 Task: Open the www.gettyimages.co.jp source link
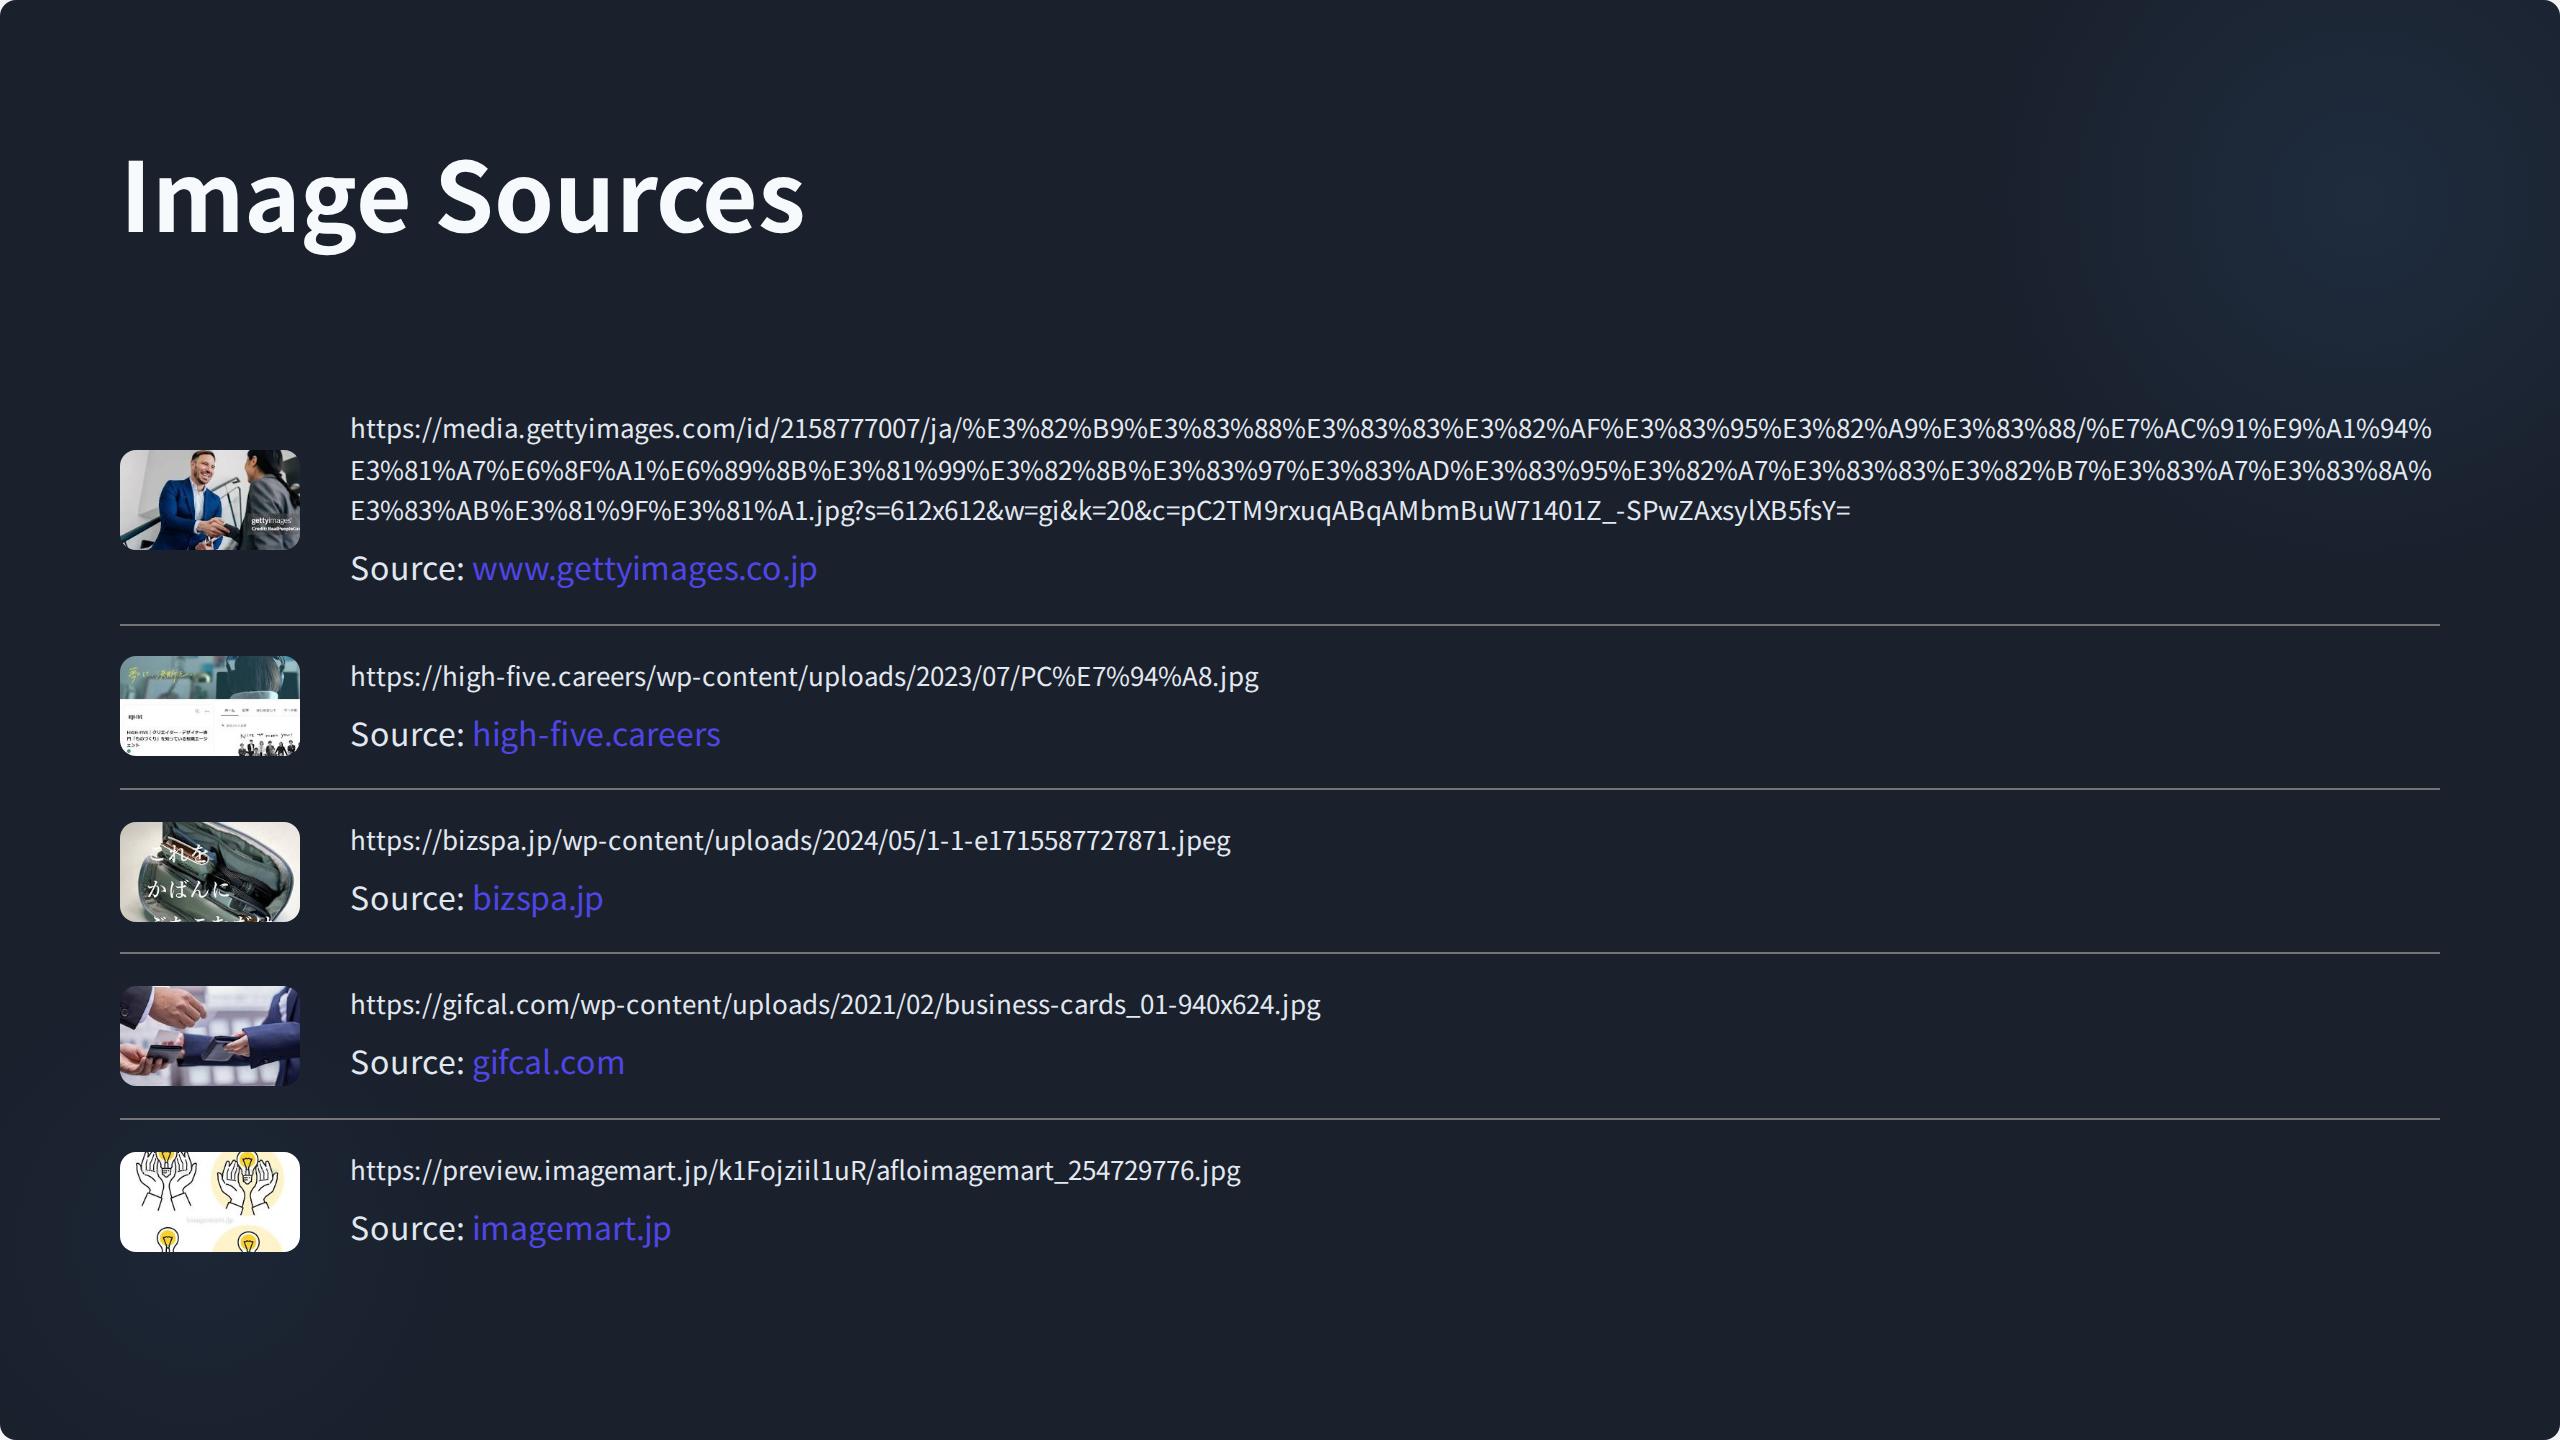[644, 568]
